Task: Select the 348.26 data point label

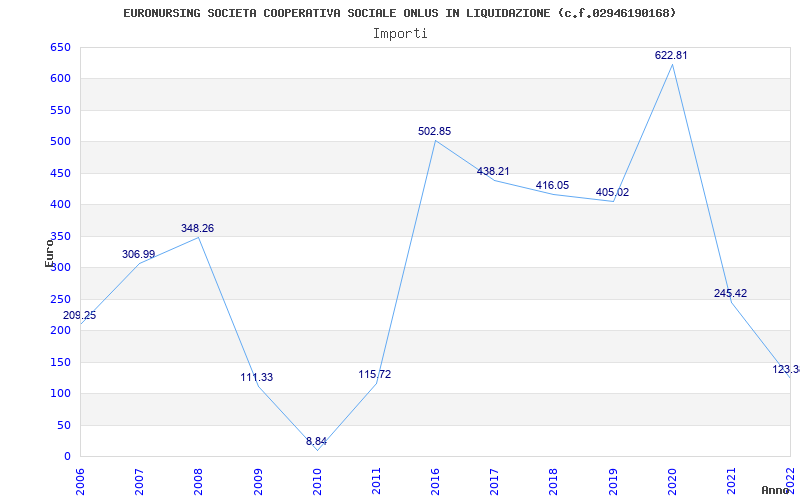Action: (x=197, y=228)
